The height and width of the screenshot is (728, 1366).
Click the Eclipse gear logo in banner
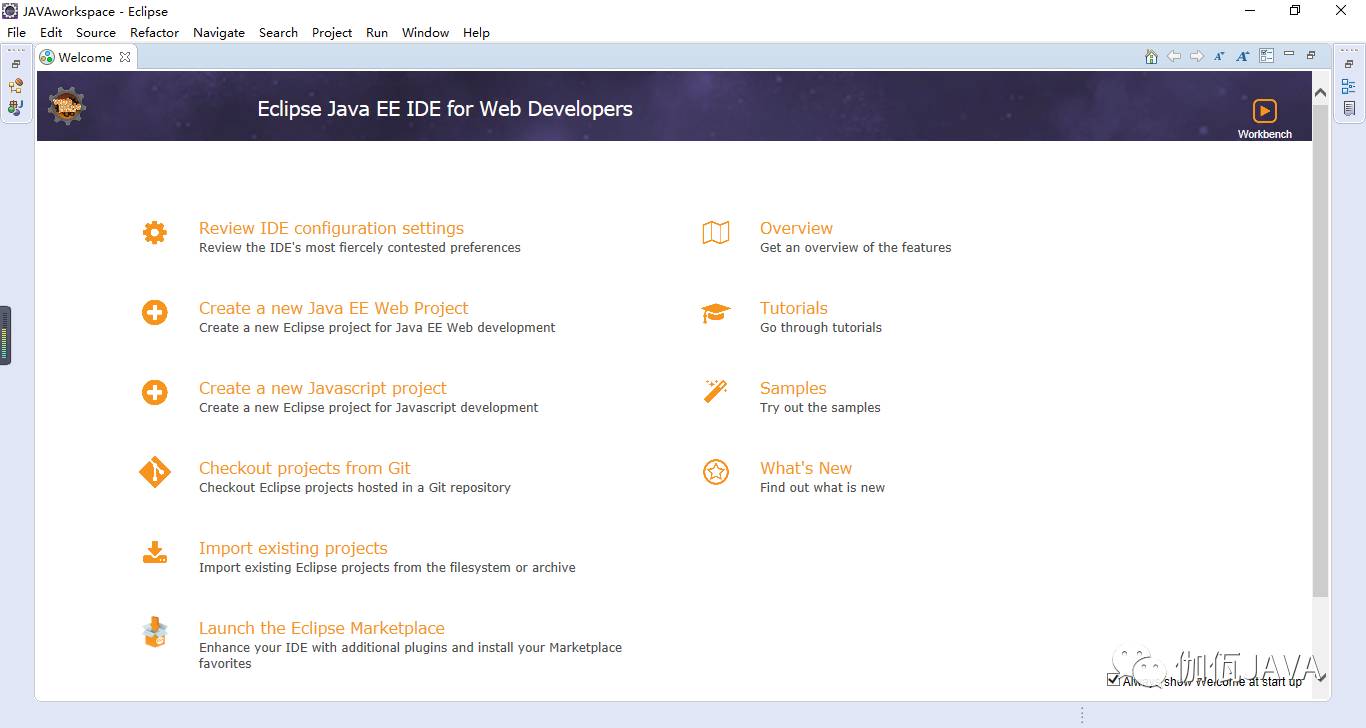pos(67,106)
